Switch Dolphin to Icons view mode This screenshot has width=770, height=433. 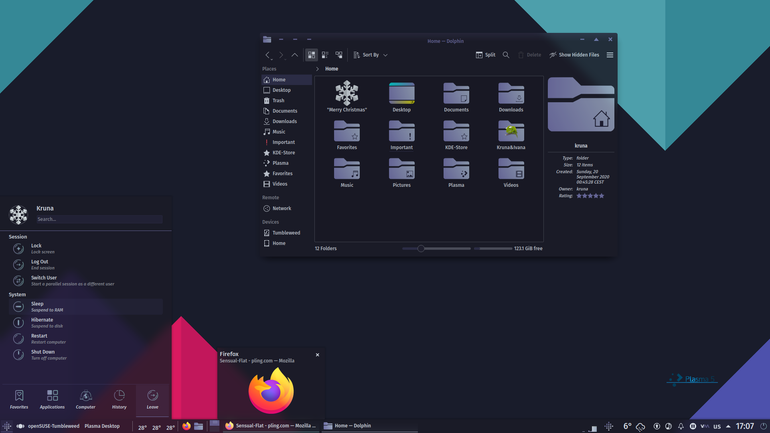point(311,55)
